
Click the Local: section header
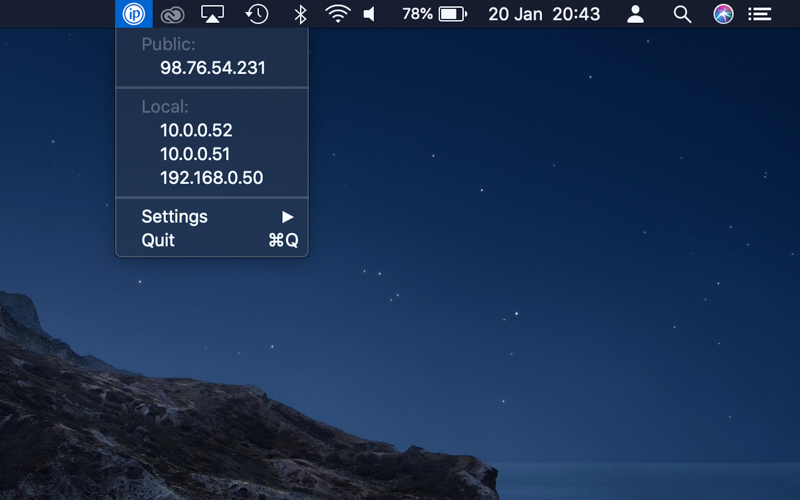pyautogui.click(x=165, y=107)
